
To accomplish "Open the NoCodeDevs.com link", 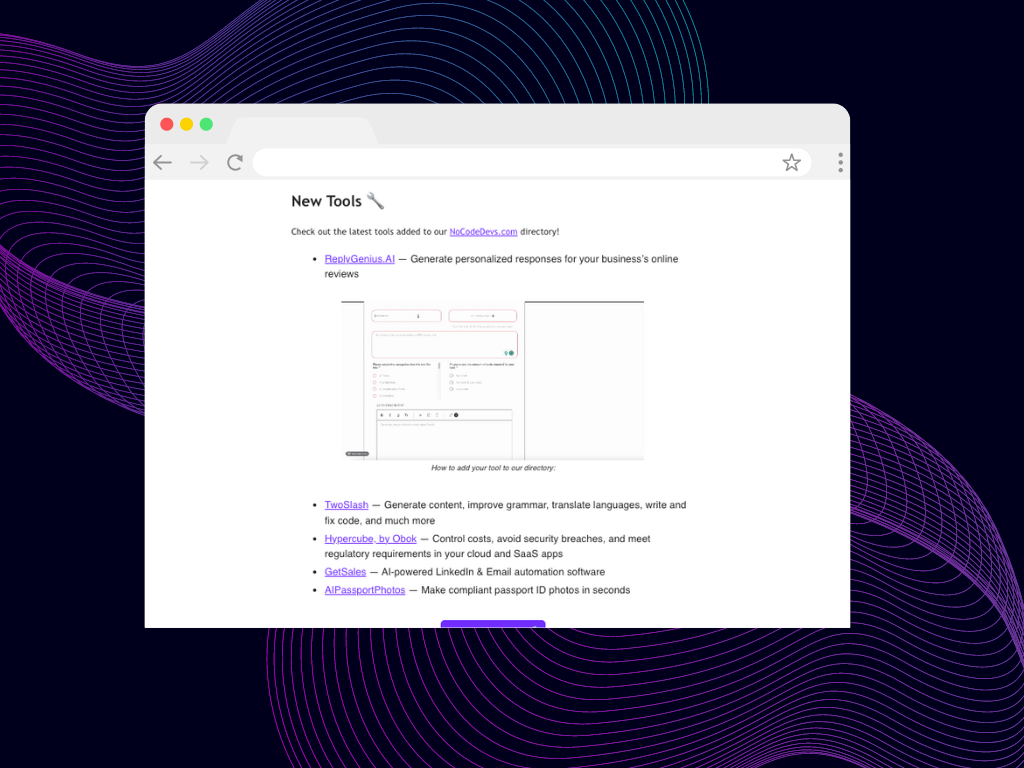I will pyautogui.click(x=483, y=232).
